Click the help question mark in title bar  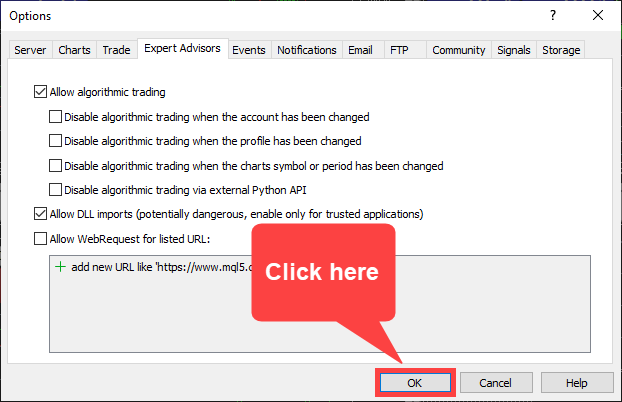tap(551, 16)
